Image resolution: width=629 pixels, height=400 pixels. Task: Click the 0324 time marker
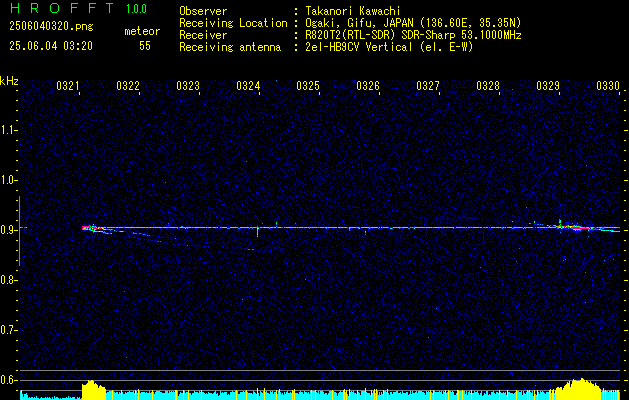[248, 85]
